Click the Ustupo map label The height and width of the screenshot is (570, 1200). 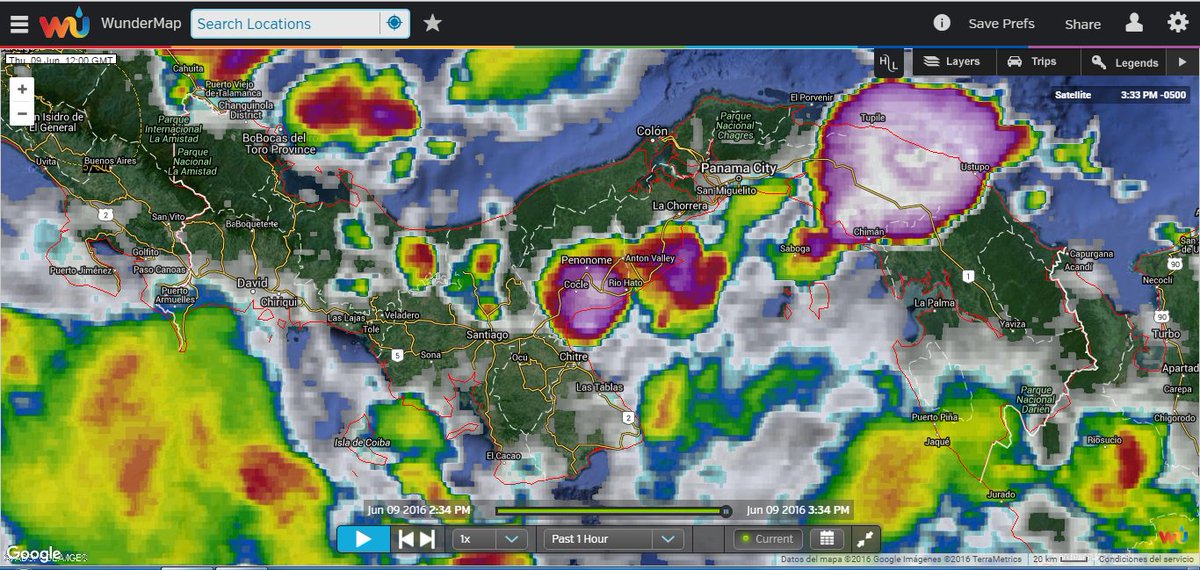[x=973, y=166]
